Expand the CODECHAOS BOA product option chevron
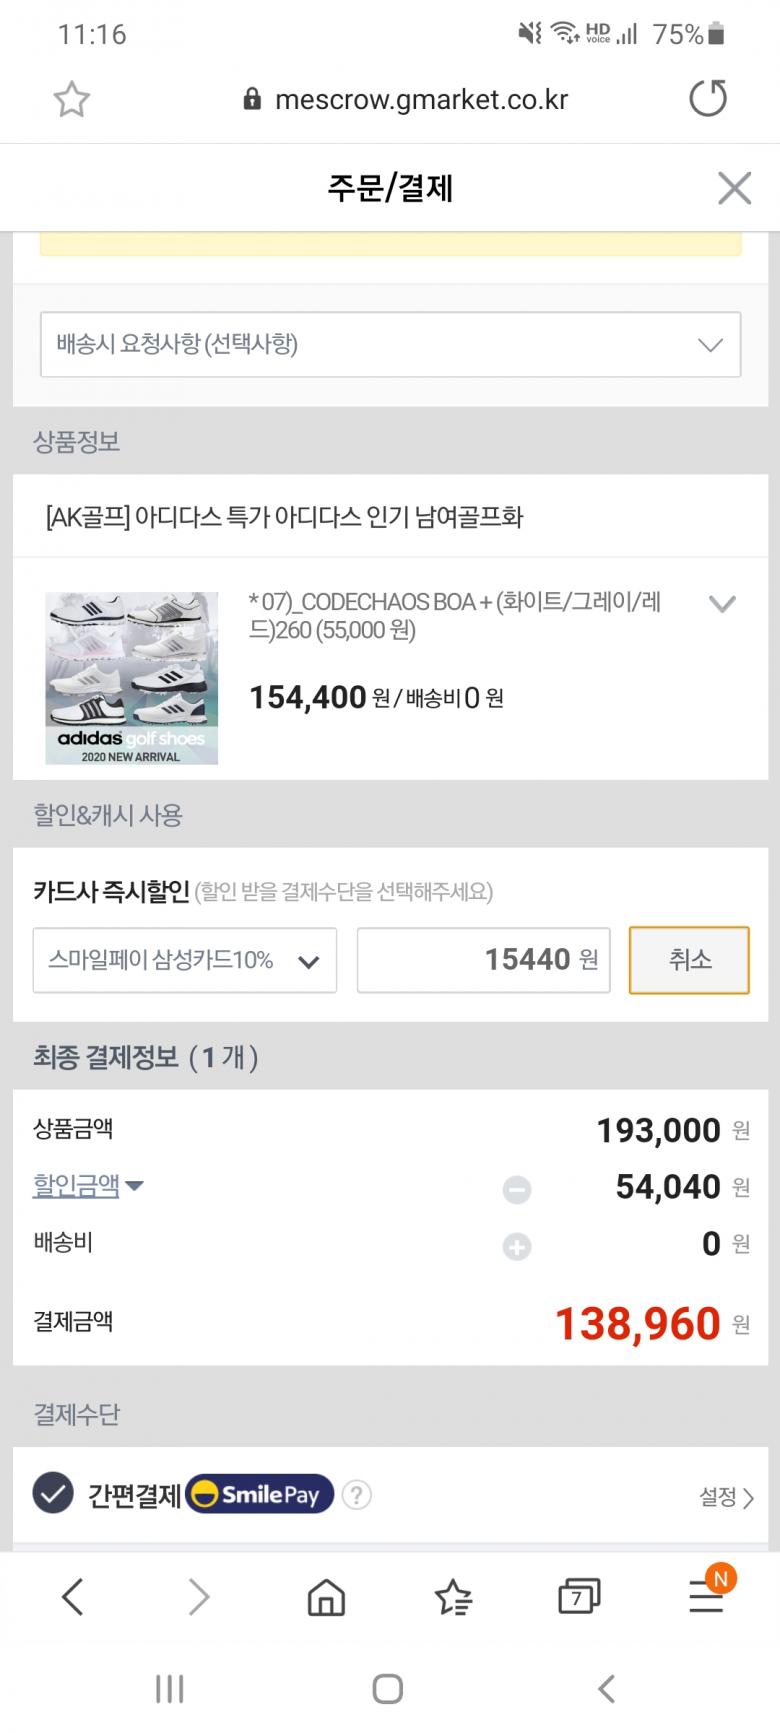 722,603
